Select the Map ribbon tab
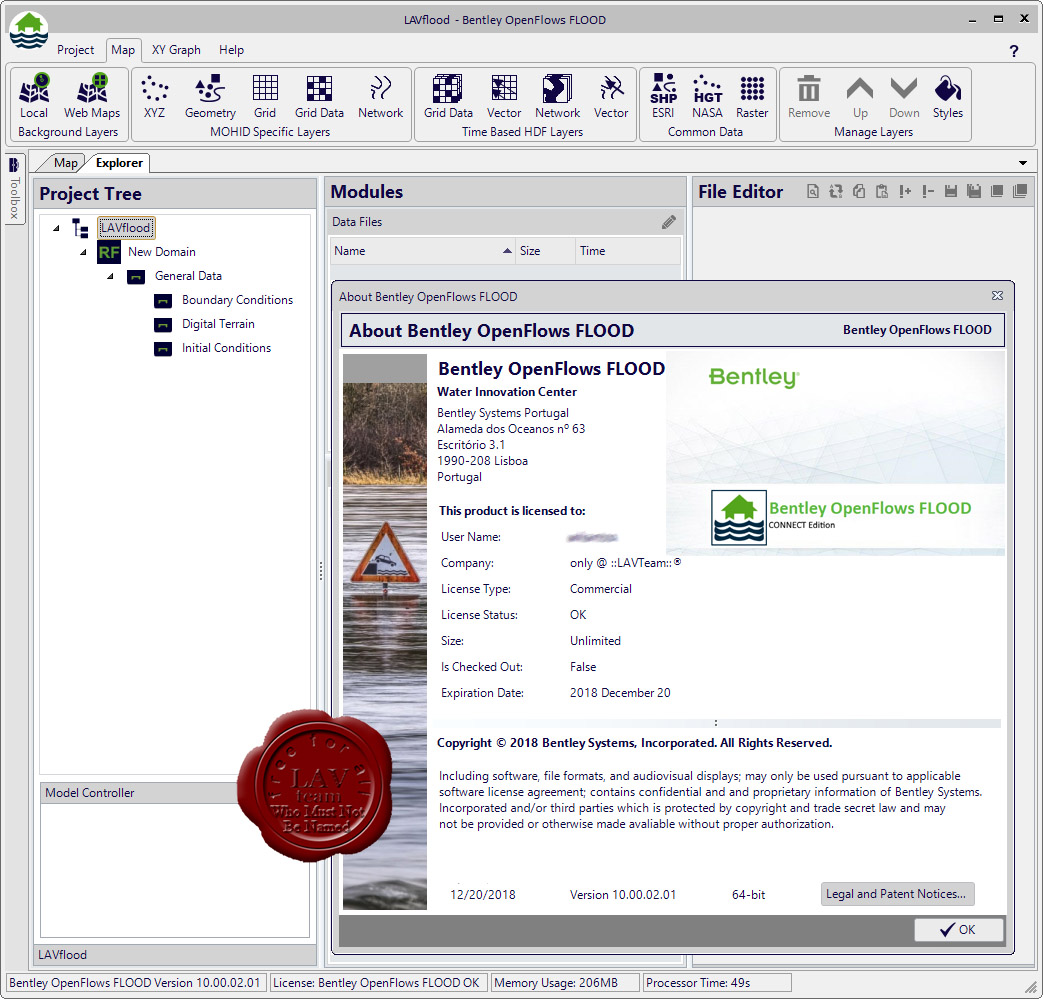 click(x=123, y=50)
